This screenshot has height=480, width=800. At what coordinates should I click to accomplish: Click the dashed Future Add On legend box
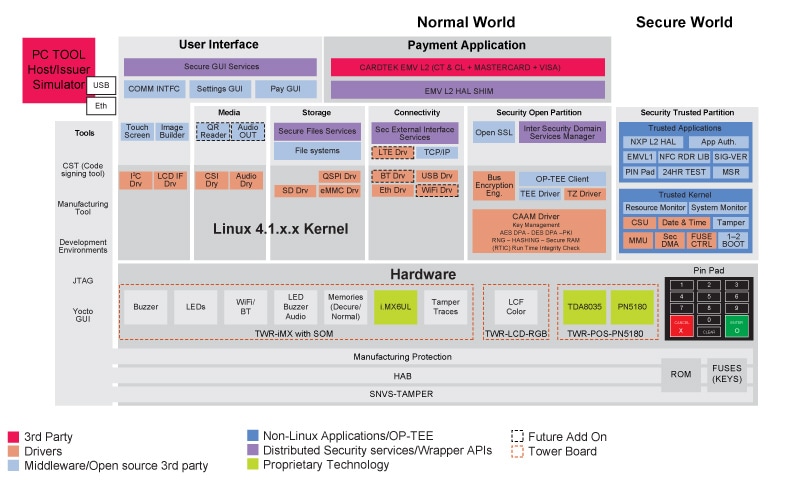pos(517,436)
